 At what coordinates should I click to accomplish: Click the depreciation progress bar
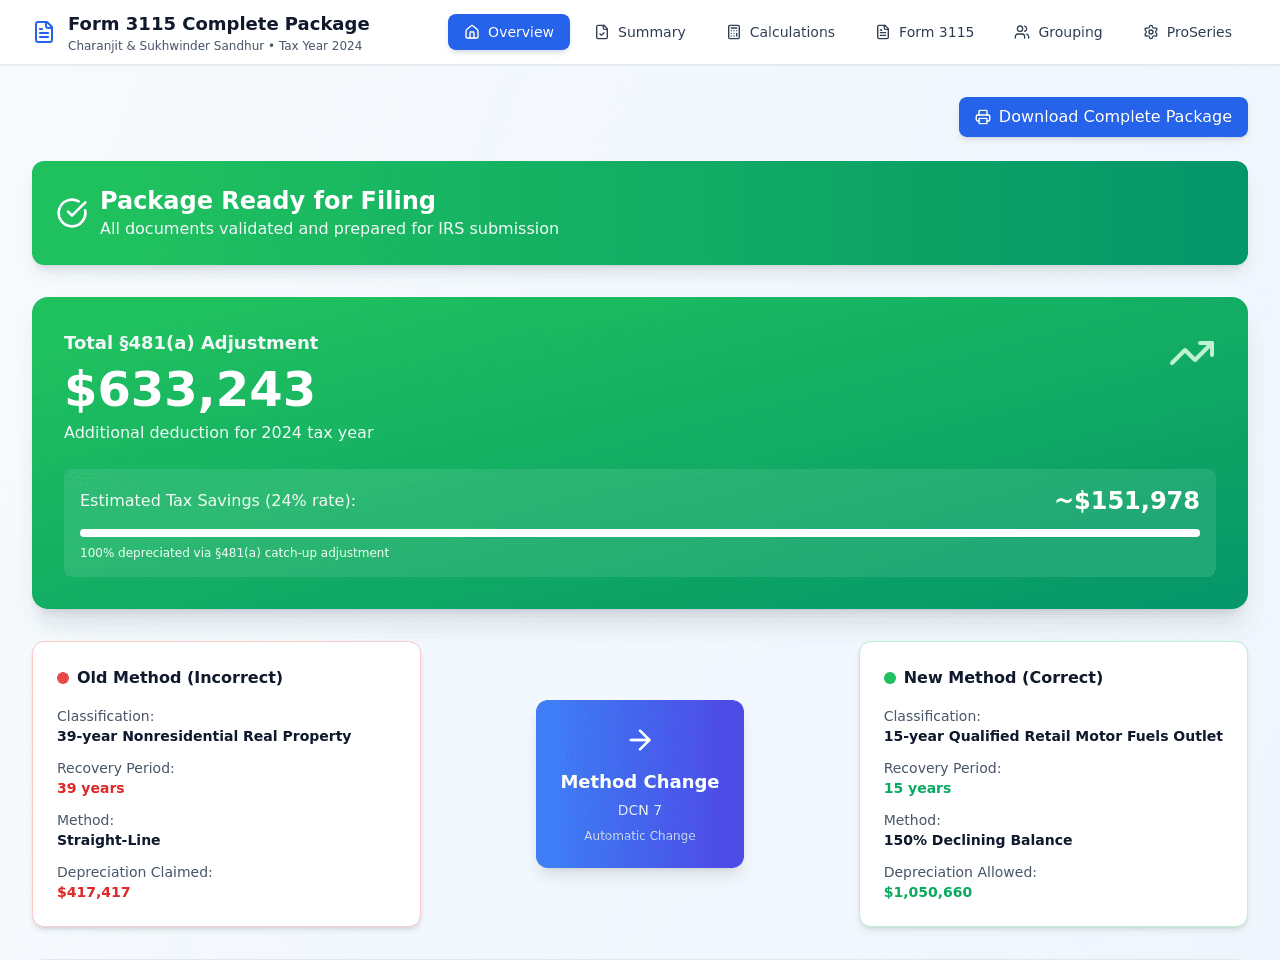640,533
